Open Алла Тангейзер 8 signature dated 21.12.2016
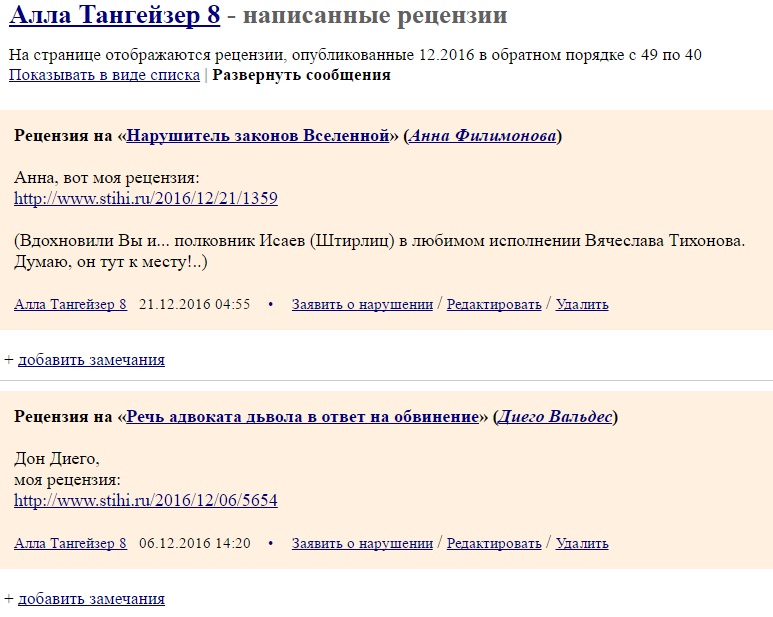 click(70, 305)
